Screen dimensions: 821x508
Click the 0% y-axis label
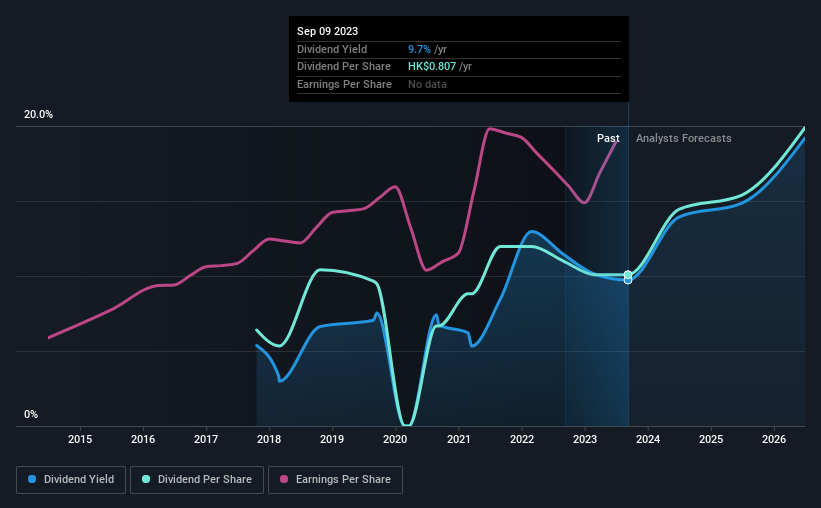click(x=31, y=414)
